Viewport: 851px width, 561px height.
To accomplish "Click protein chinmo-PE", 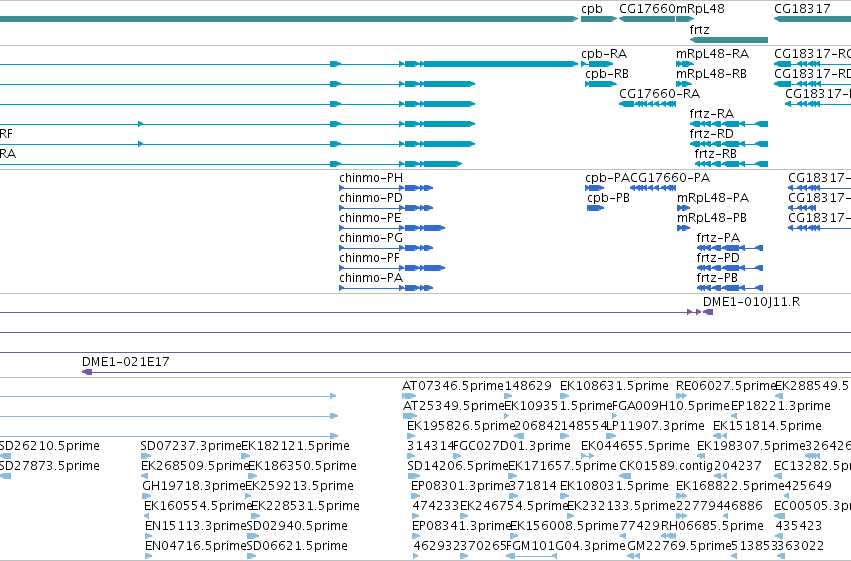I will (392, 228).
